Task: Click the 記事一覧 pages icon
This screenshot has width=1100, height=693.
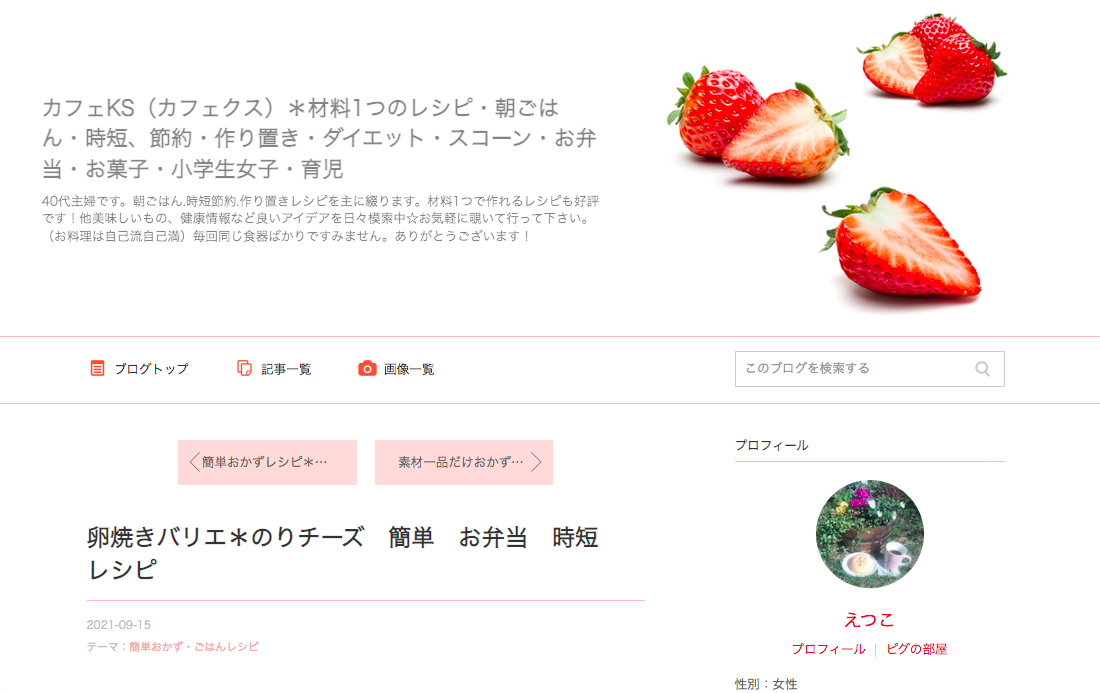Action: tap(244, 368)
